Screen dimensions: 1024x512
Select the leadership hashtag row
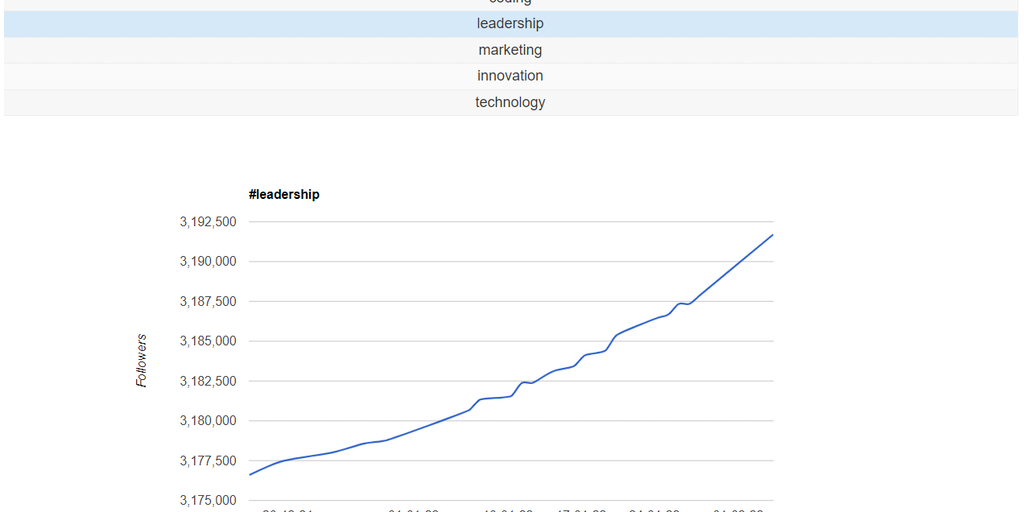[510, 24]
